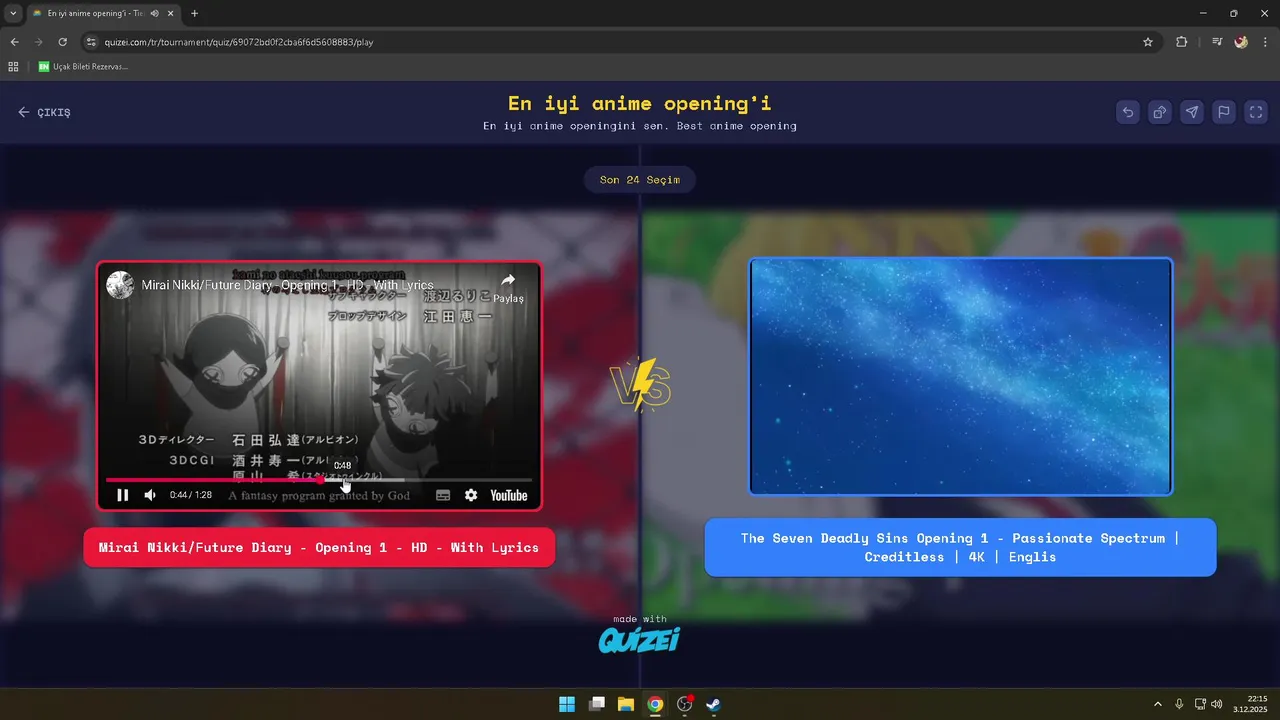
Task: Click the microphone tray icon
Action: 1180,704
